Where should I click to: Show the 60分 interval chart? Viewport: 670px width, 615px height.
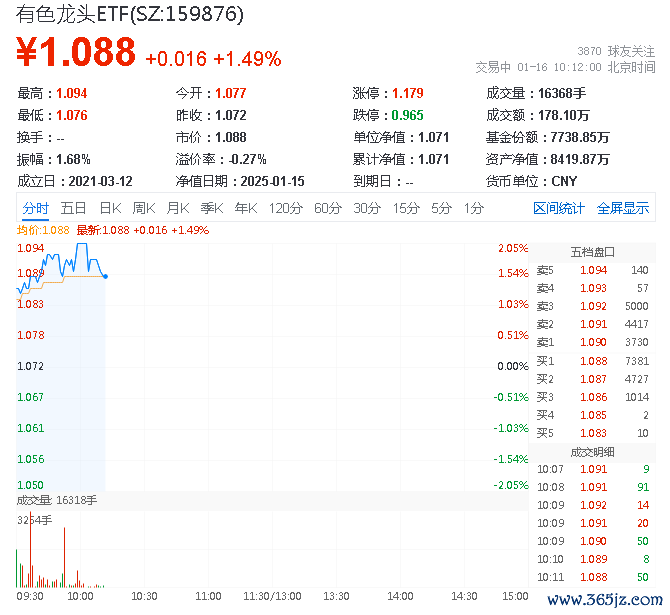pyautogui.click(x=328, y=209)
